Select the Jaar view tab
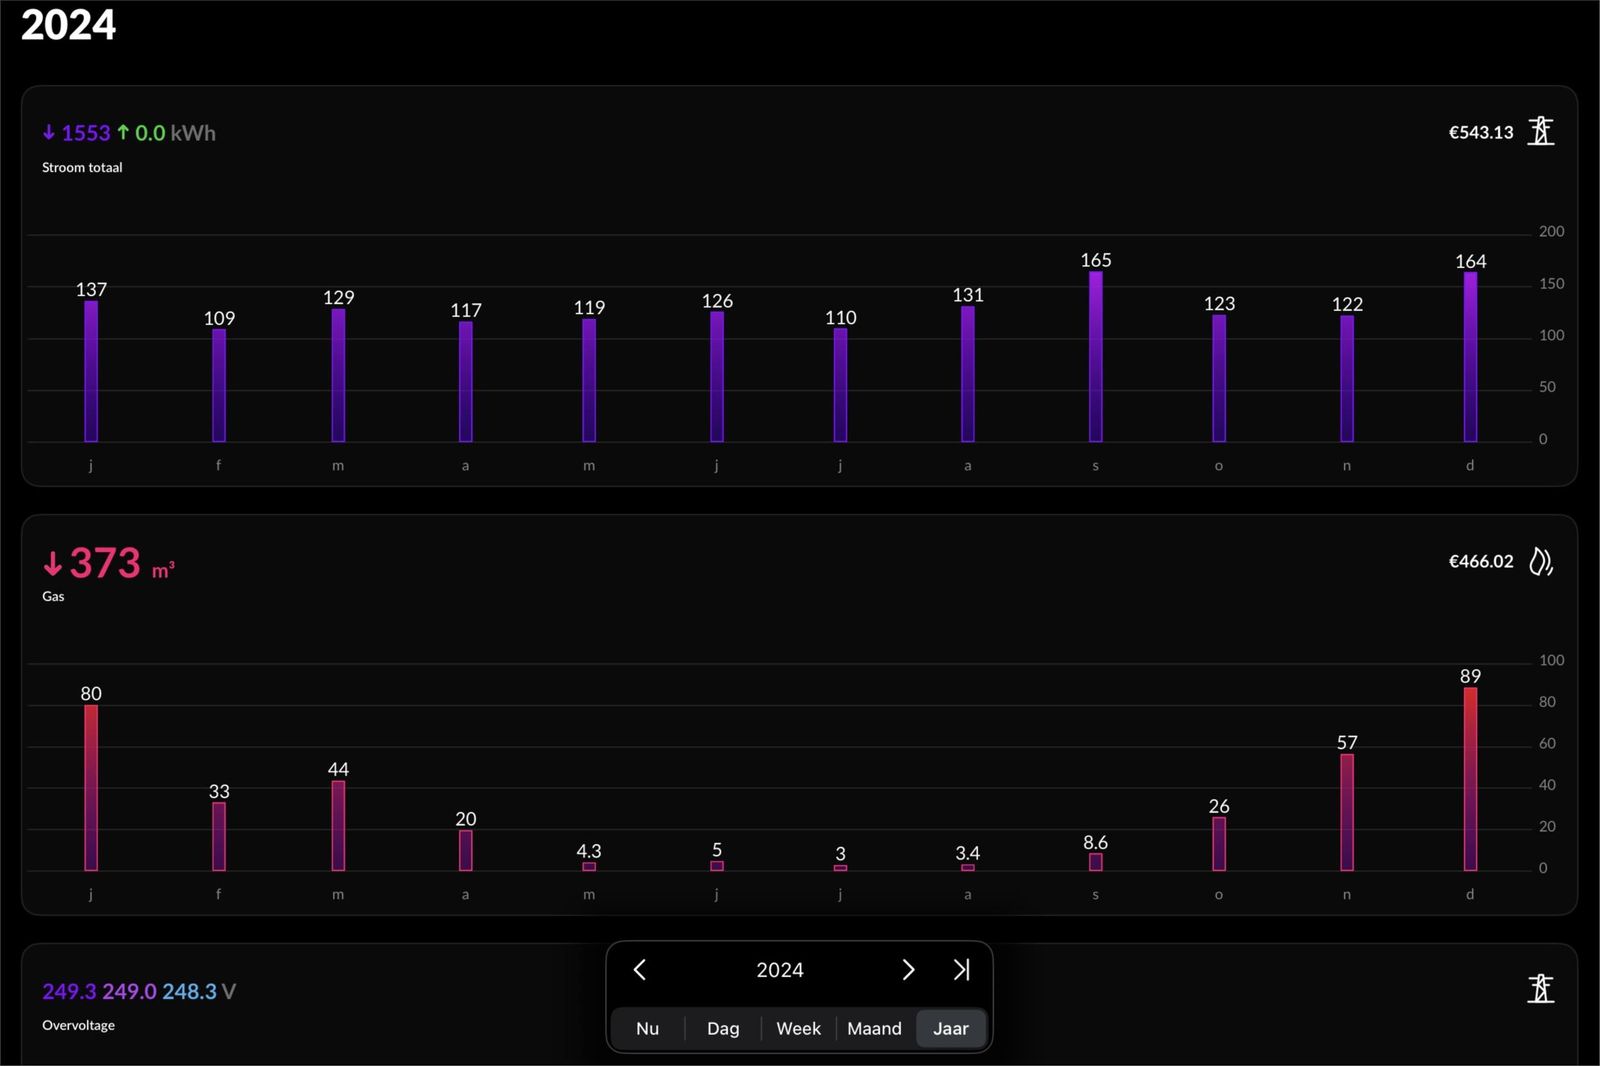 tap(950, 1028)
